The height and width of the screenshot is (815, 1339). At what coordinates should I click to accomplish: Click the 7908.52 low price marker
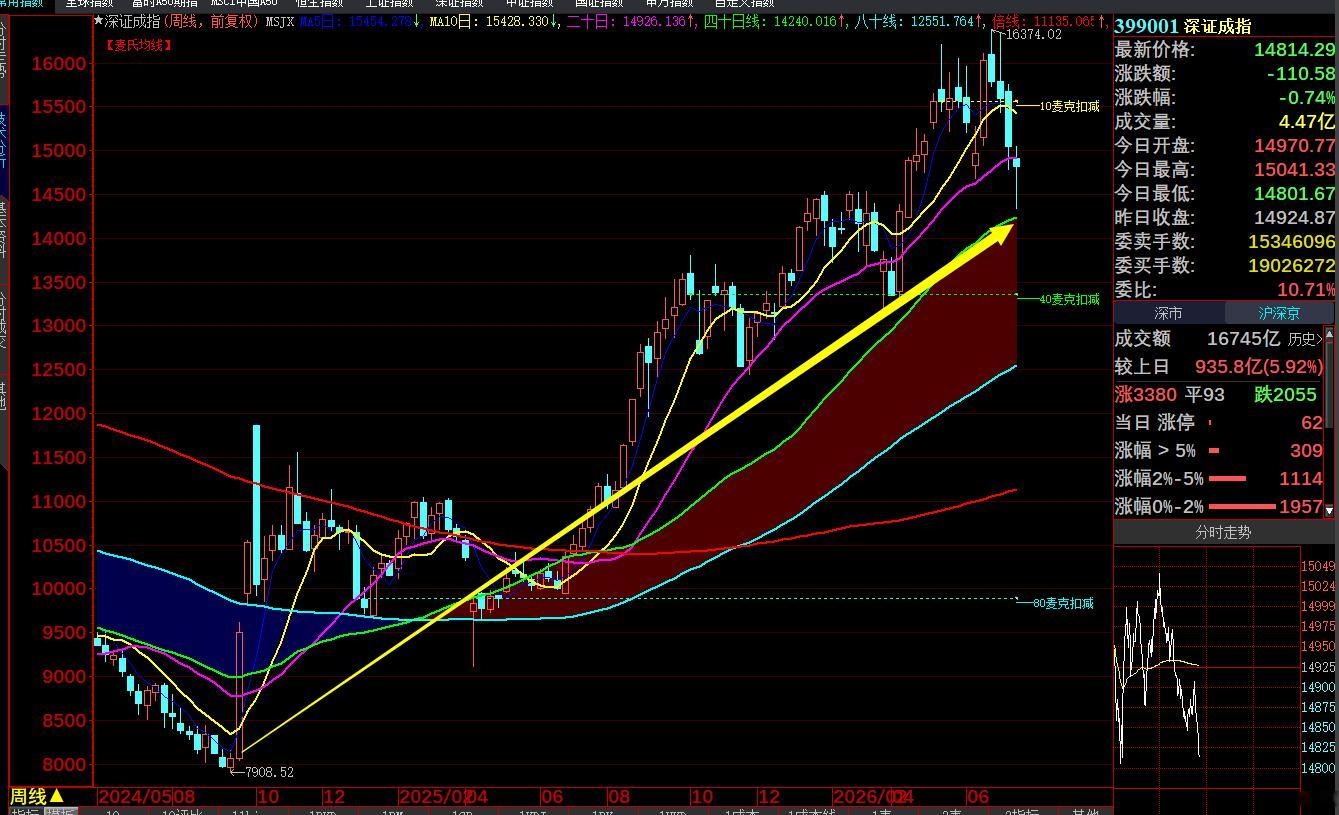pyautogui.click(x=267, y=772)
